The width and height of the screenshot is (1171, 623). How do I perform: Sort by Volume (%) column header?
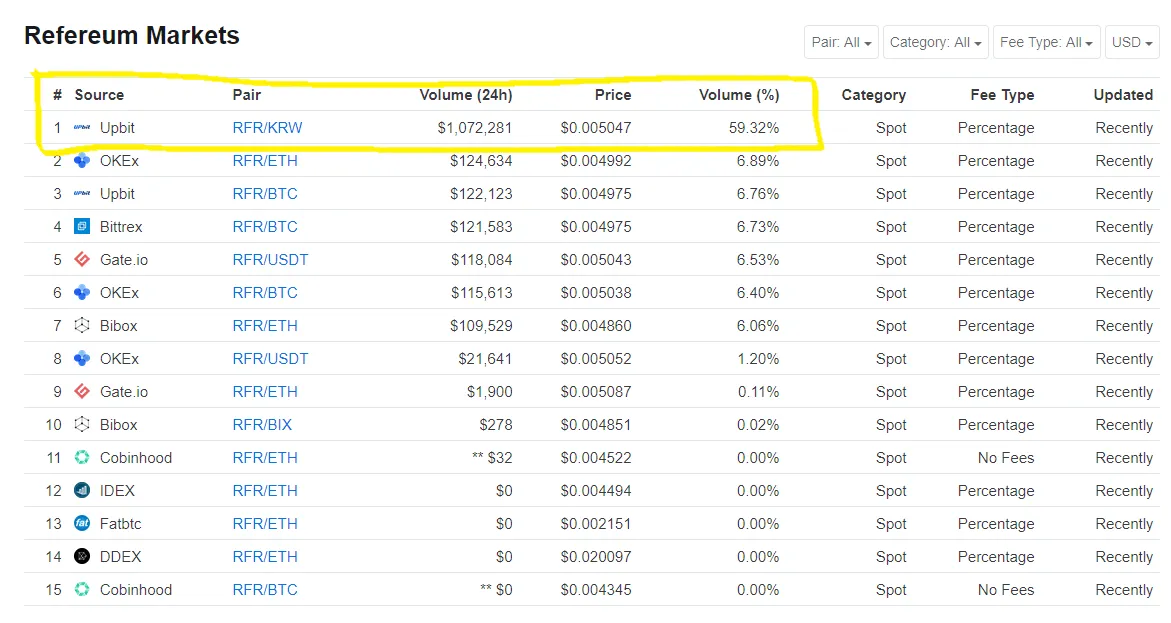pos(739,95)
